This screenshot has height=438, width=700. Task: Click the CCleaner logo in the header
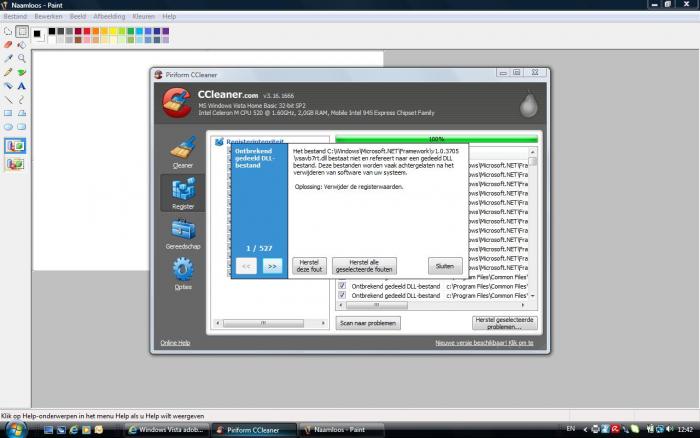[x=177, y=103]
